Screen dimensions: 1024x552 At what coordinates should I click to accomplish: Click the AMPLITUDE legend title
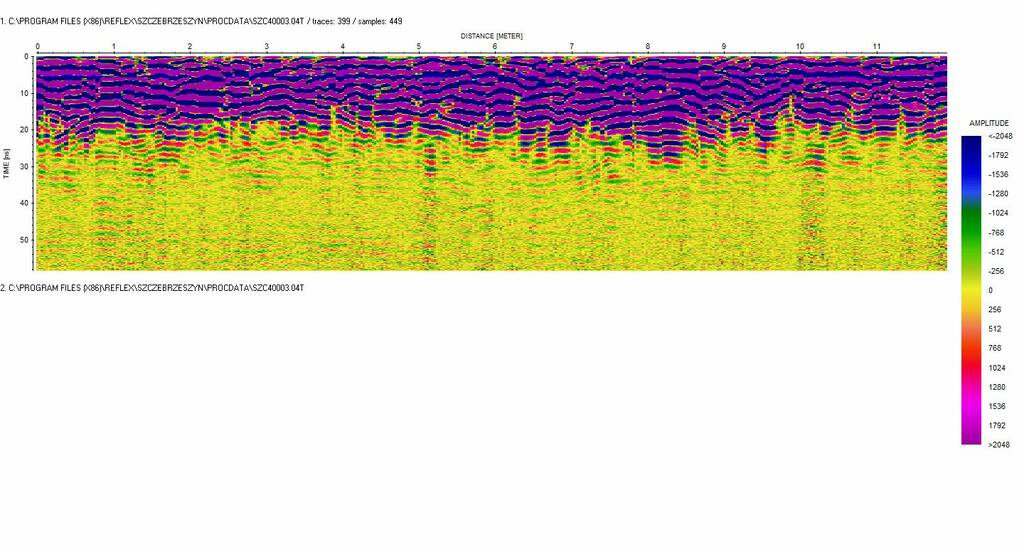(989, 123)
